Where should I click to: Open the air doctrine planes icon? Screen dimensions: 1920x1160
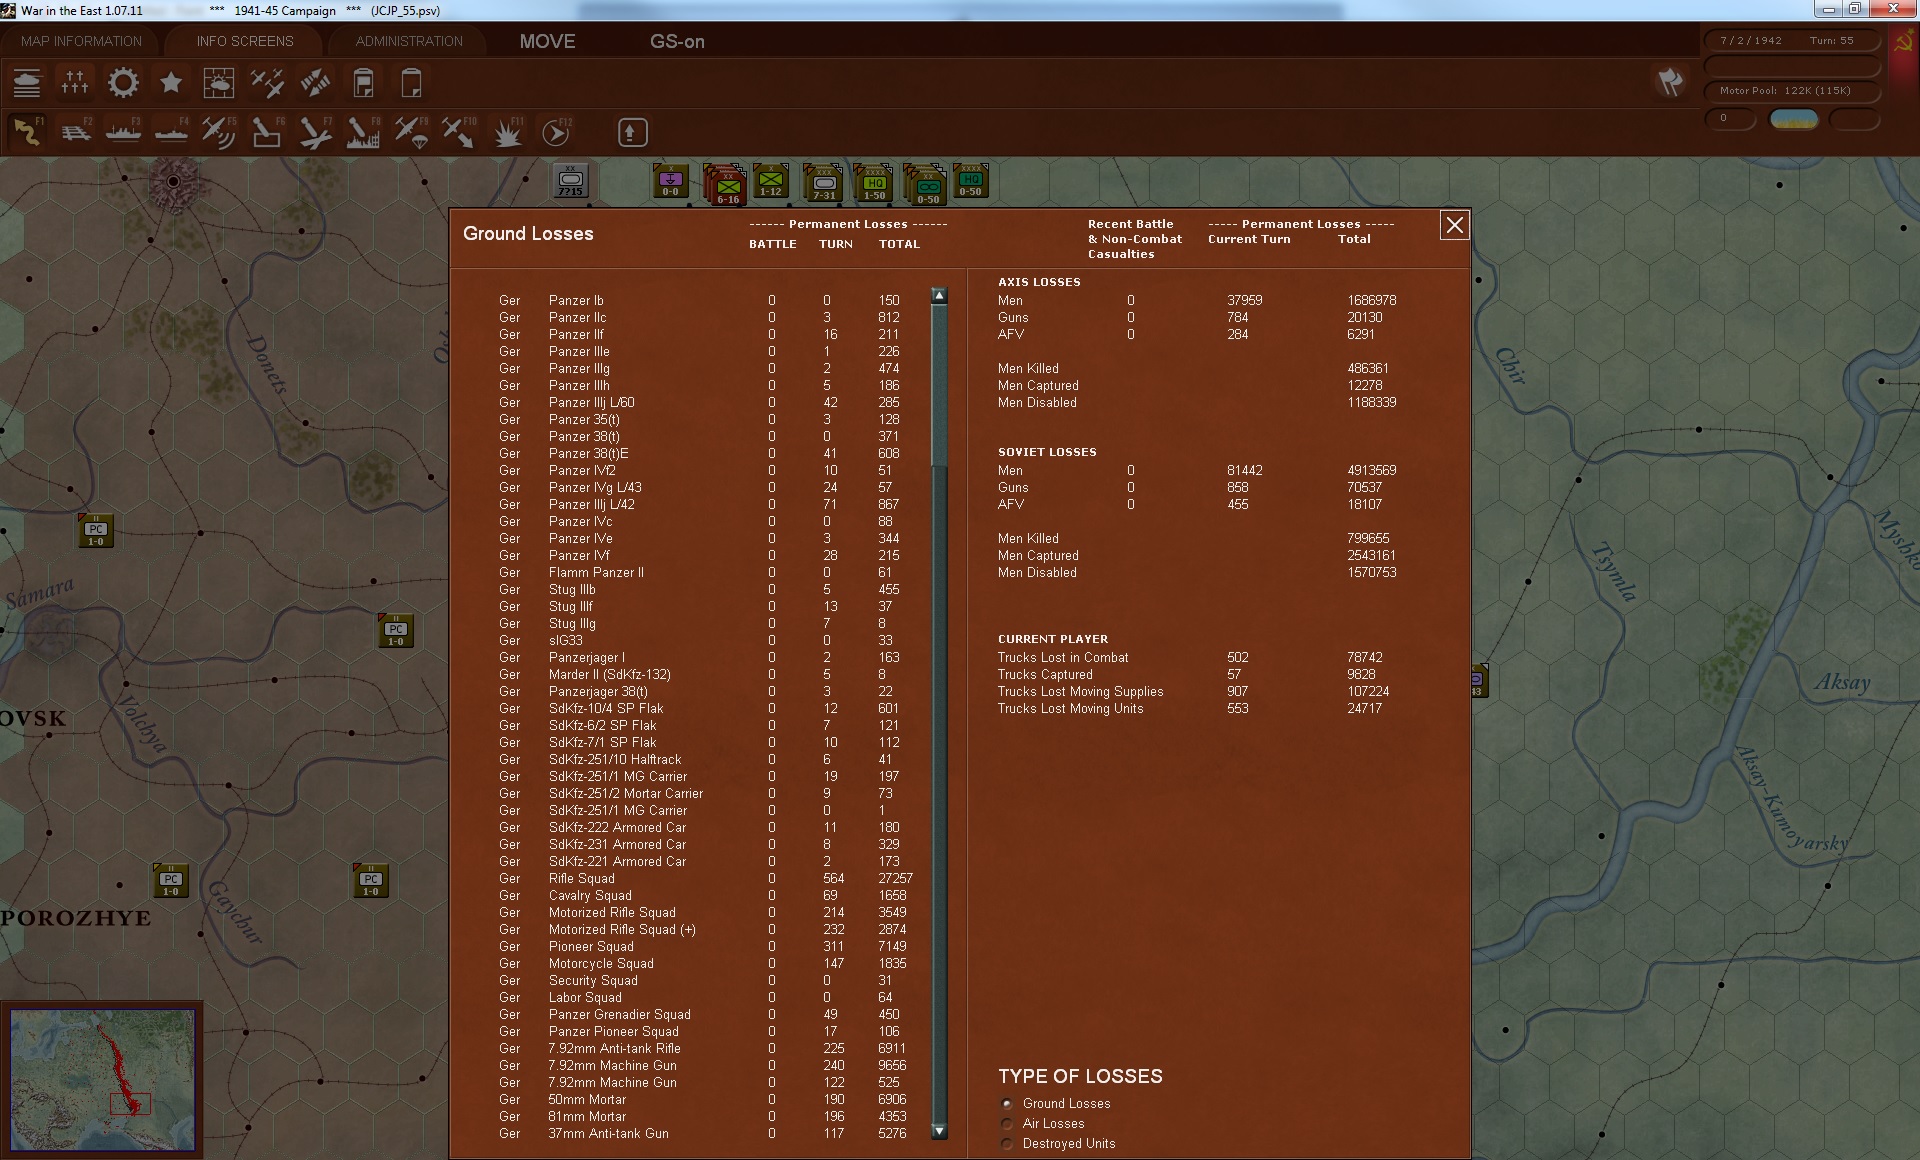[267, 82]
